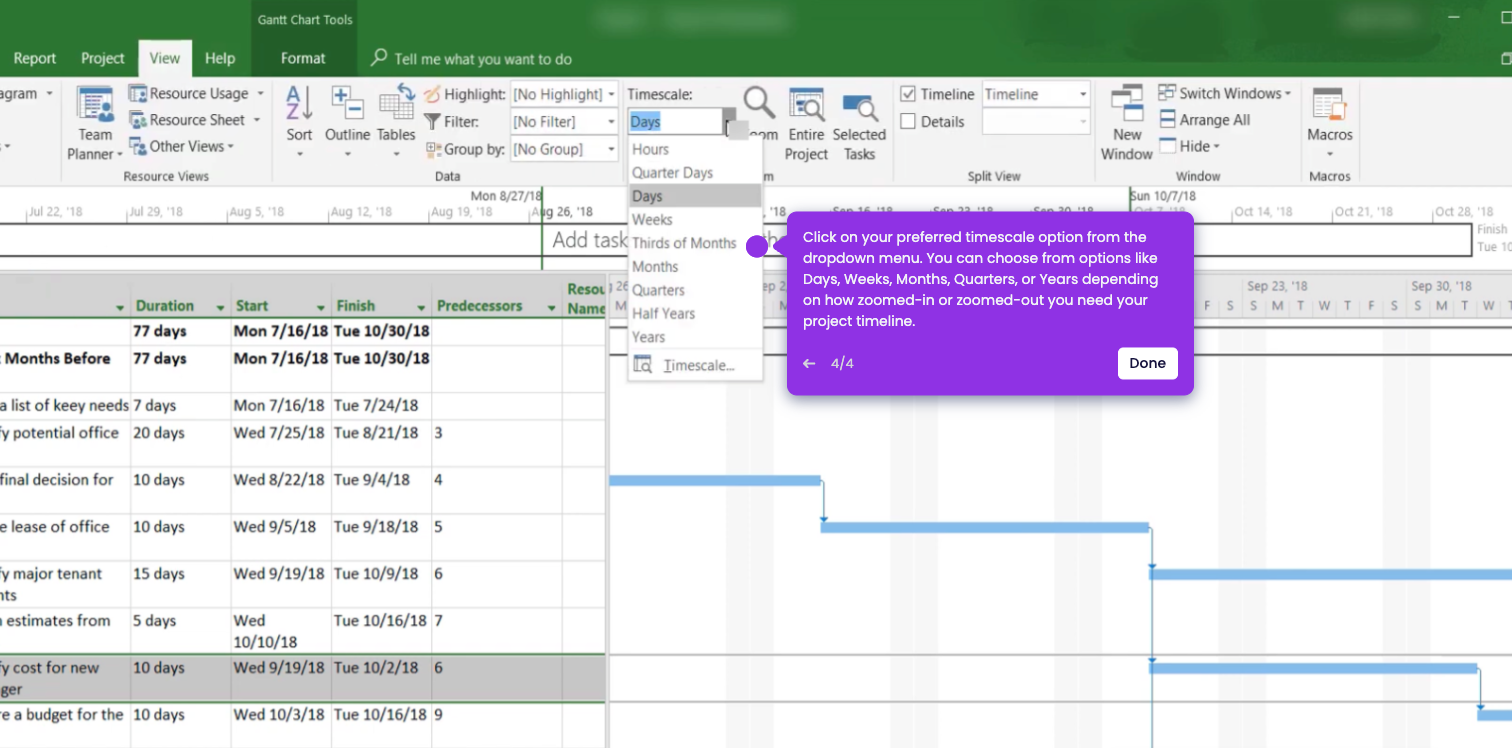
Task: Click Arrange All windows
Action: [x=1205, y=119]
